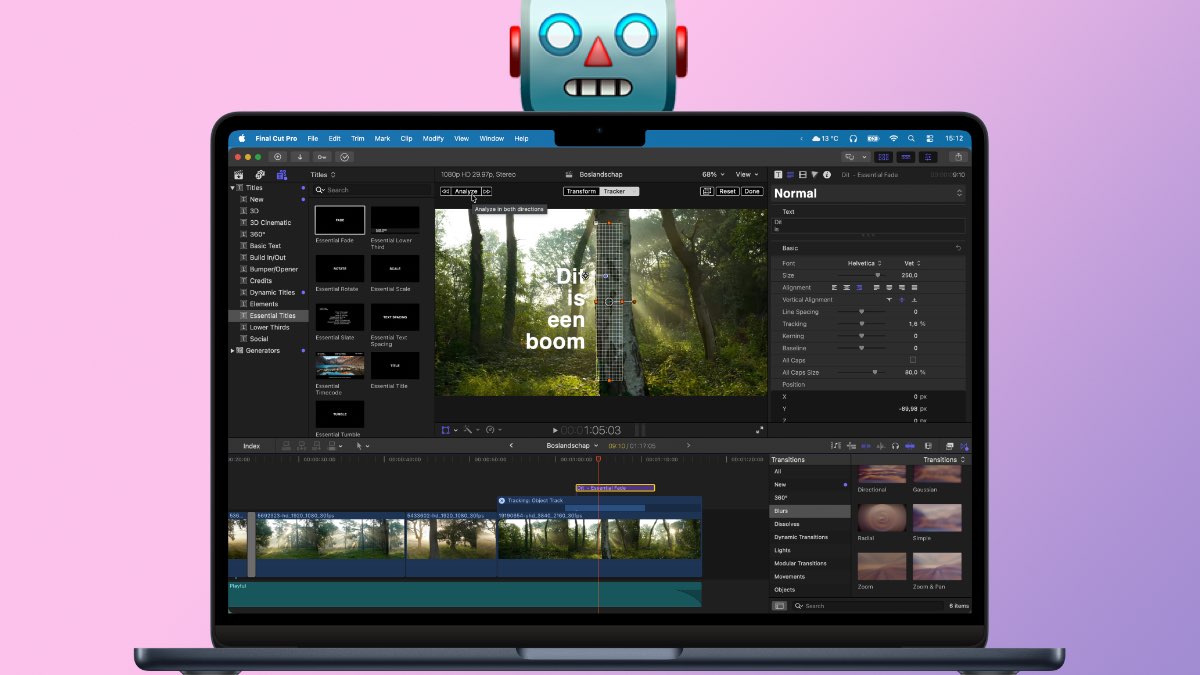
Task: Align text left in Alignment row
Action: pos(835,288)
